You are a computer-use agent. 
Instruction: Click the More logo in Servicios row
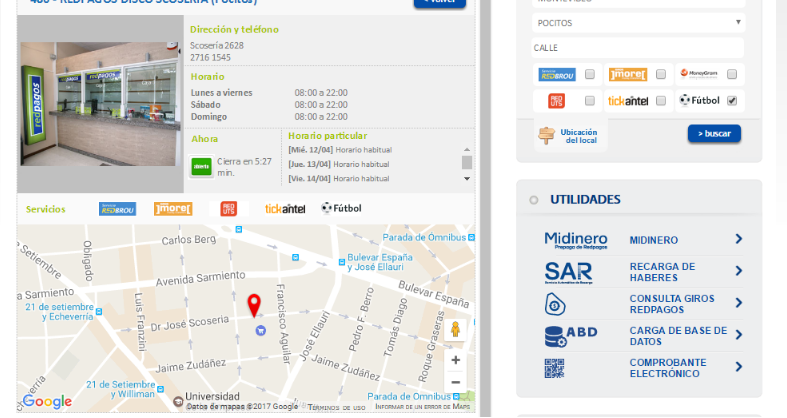(173, 209)
